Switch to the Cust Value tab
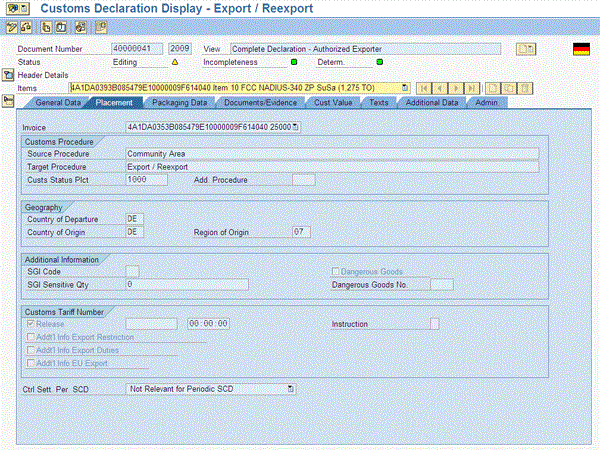This screenshot has width=600, height=450. pos(332,102)
